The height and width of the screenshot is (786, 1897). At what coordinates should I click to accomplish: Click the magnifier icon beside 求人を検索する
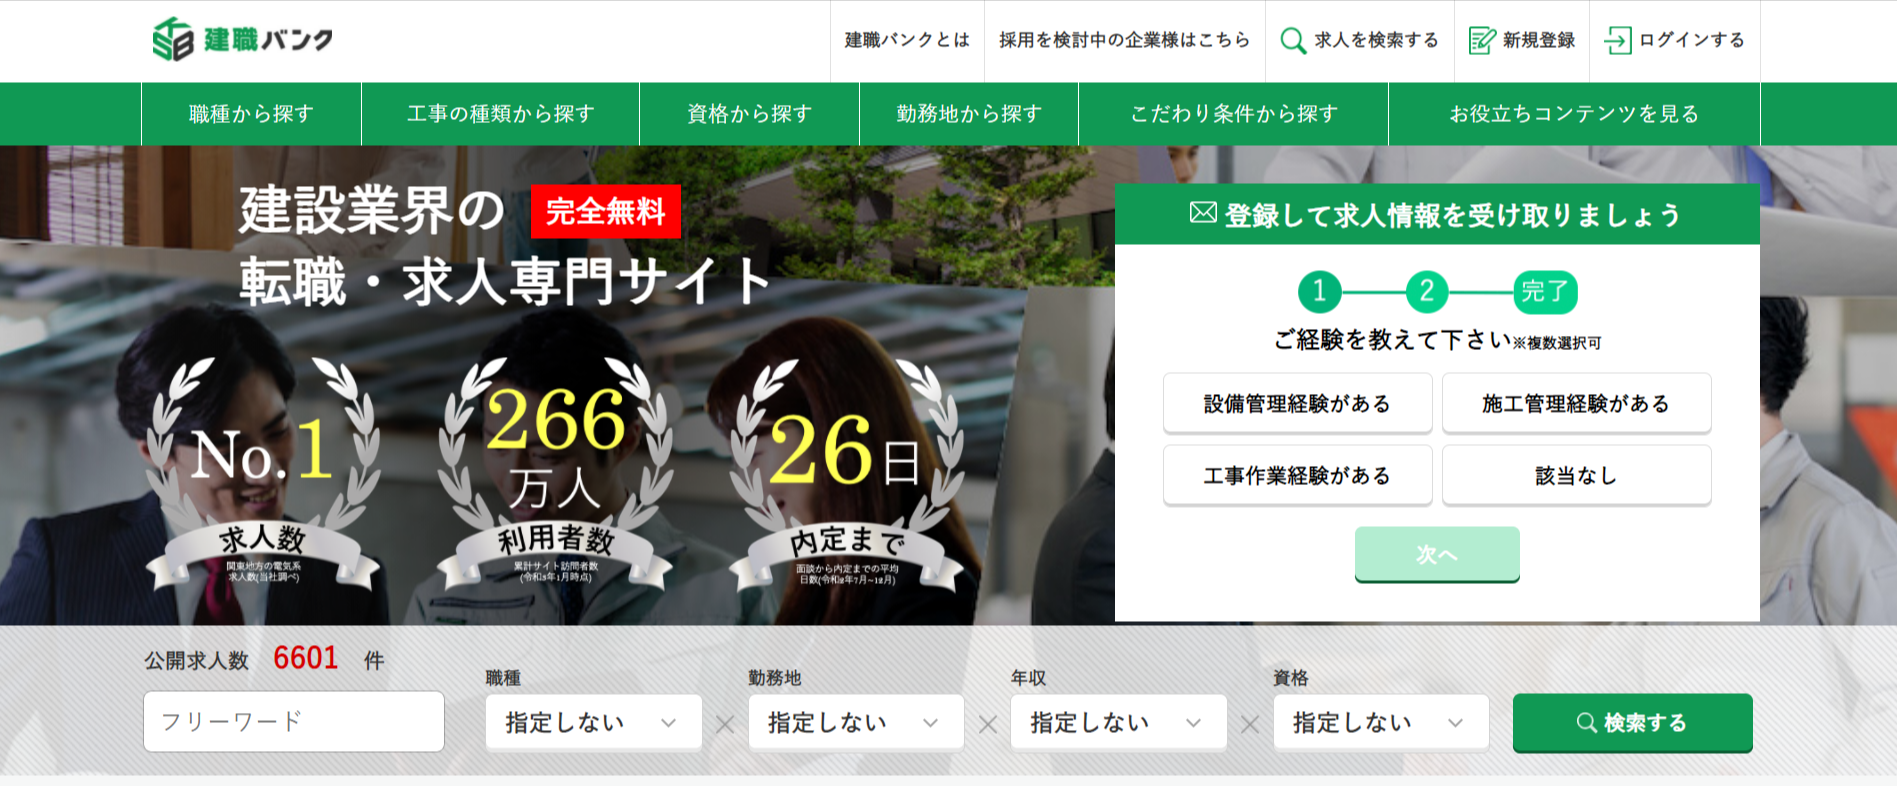(x=1293, y=40)
